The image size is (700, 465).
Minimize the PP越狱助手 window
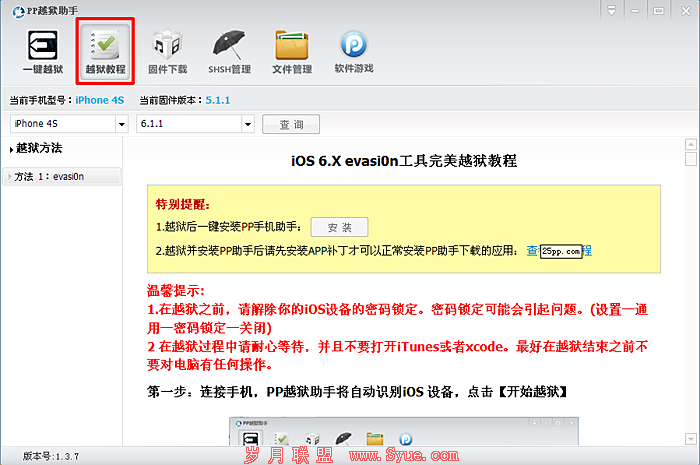pos(635,10)
